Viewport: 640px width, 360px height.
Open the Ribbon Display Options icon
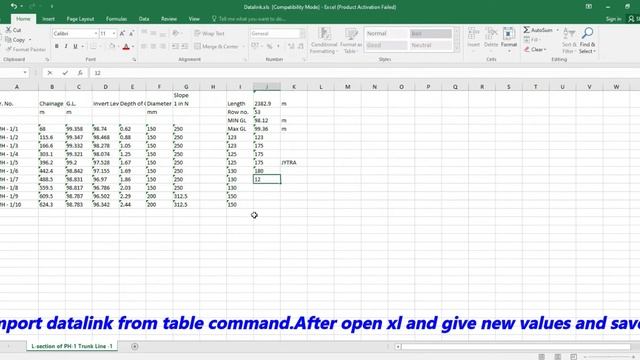pos(589,7)
